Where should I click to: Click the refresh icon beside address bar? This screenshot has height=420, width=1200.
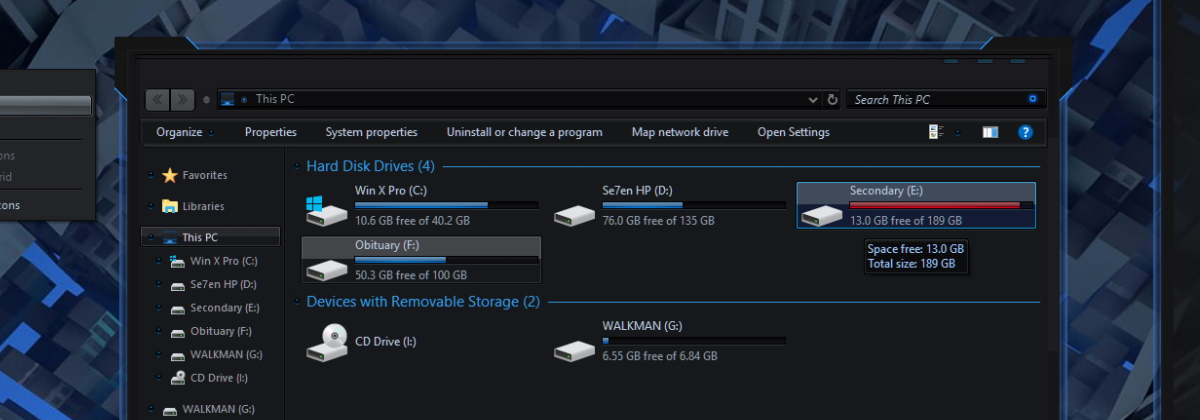pyautogui.click(x=833, y=99)
